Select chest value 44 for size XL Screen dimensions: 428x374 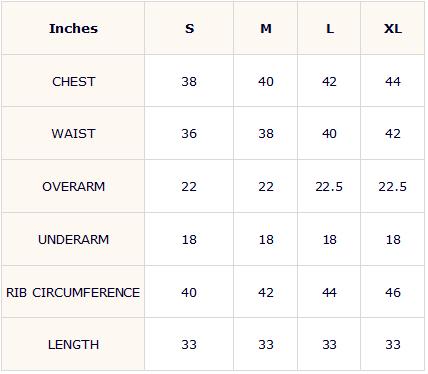click(393, 82)
